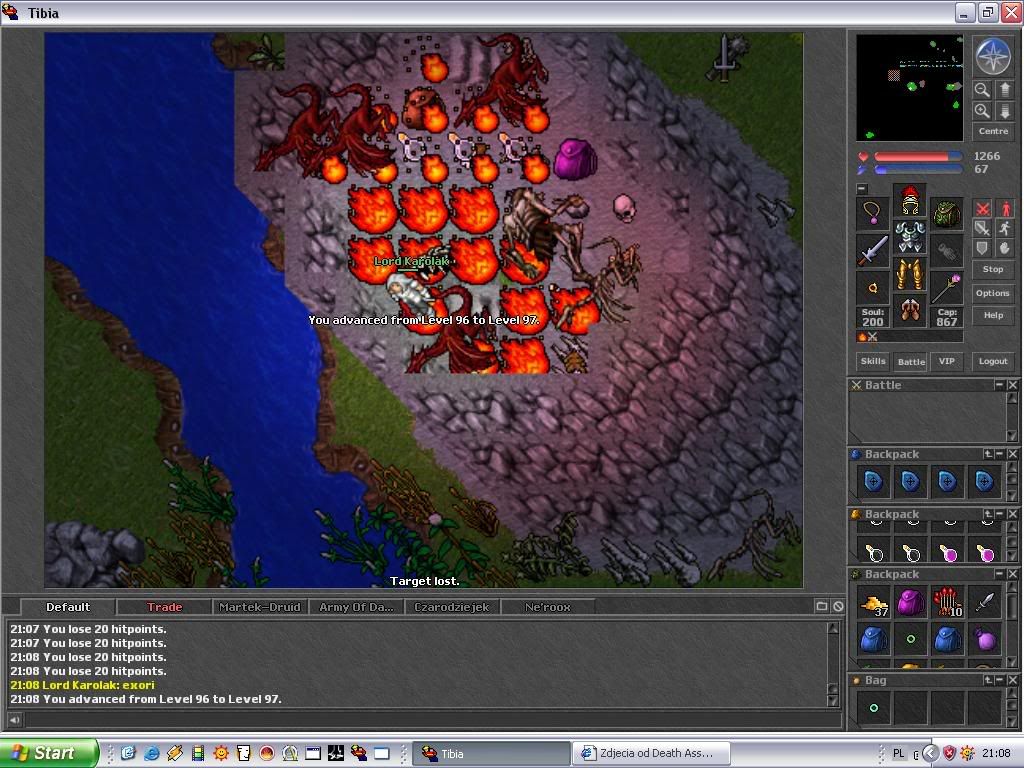Select the gold coins stack of 37
This screenshot has height=768, width=1024.
(x=873, y=603)
